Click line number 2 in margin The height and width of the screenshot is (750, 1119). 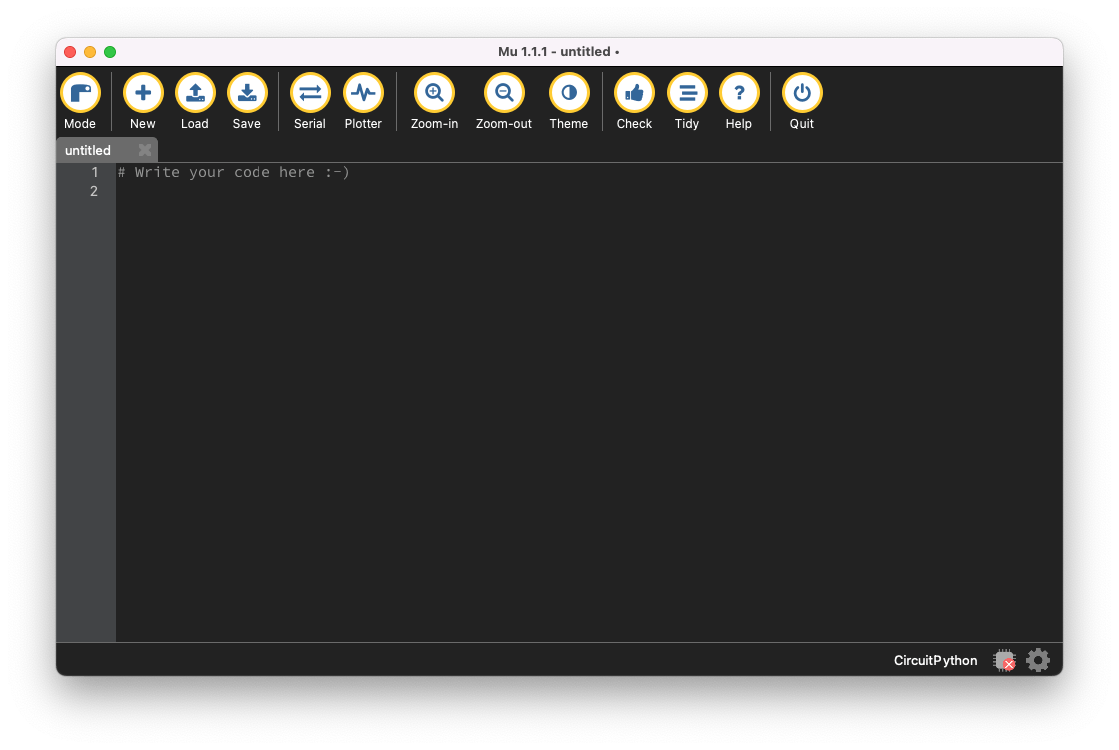[94, 191]
